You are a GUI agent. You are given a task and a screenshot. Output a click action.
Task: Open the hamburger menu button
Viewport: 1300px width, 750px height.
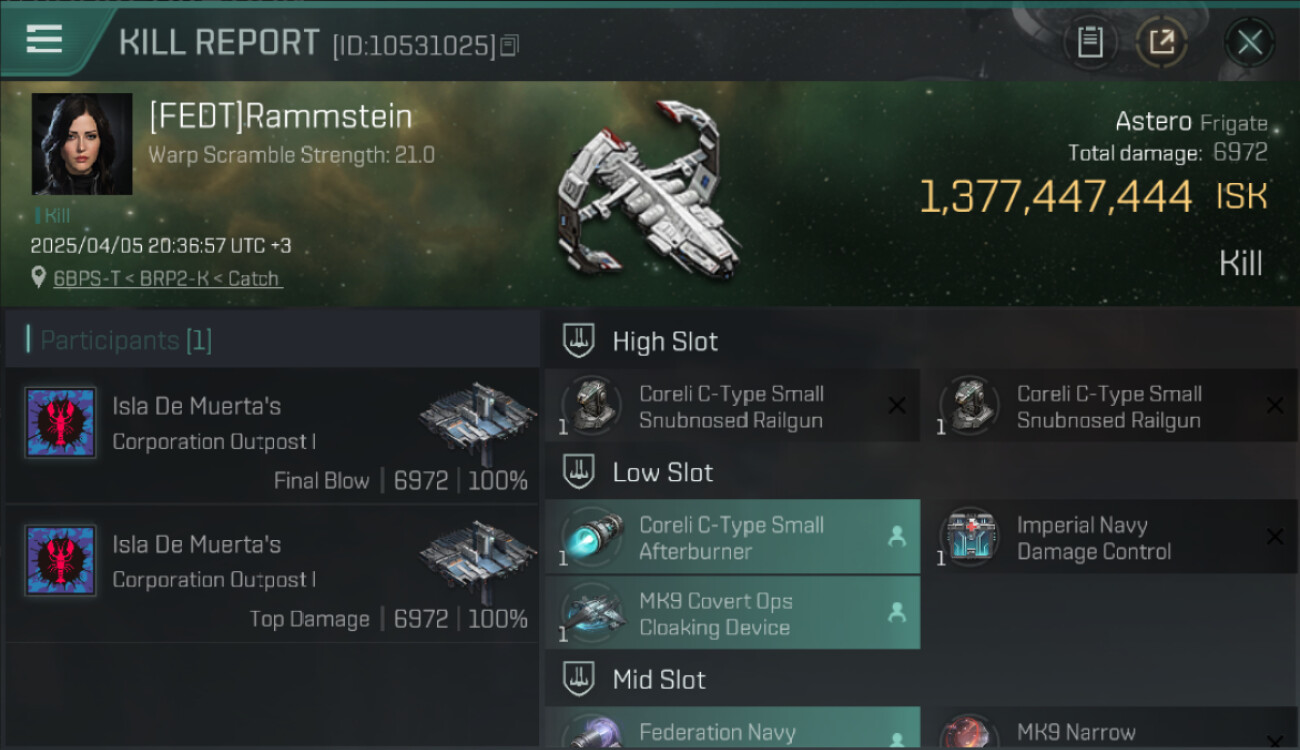pos(45,41)
